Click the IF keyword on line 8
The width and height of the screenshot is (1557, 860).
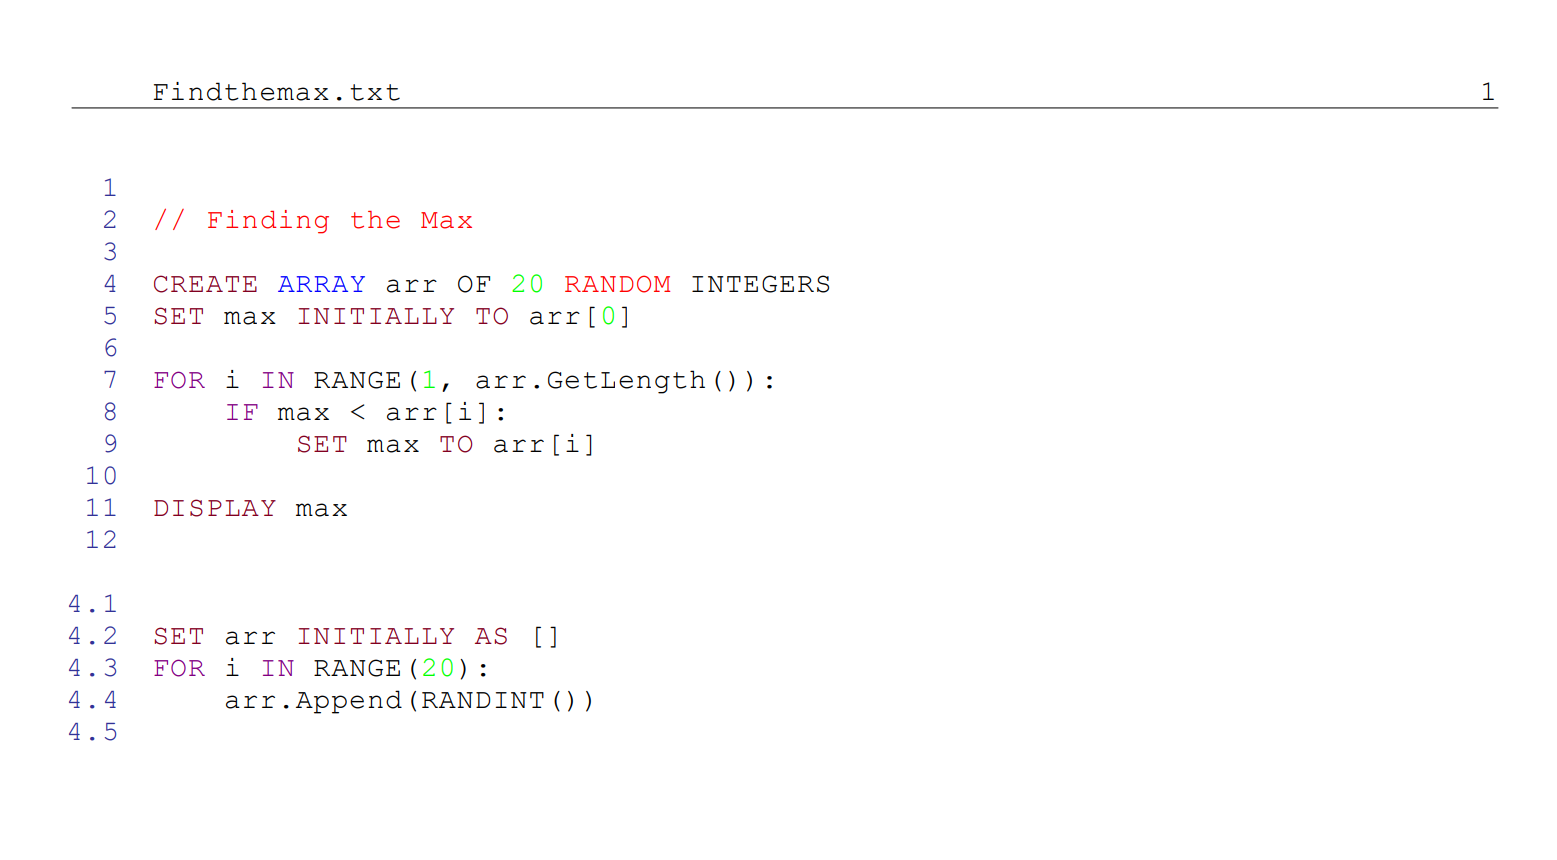pos(241,413)
